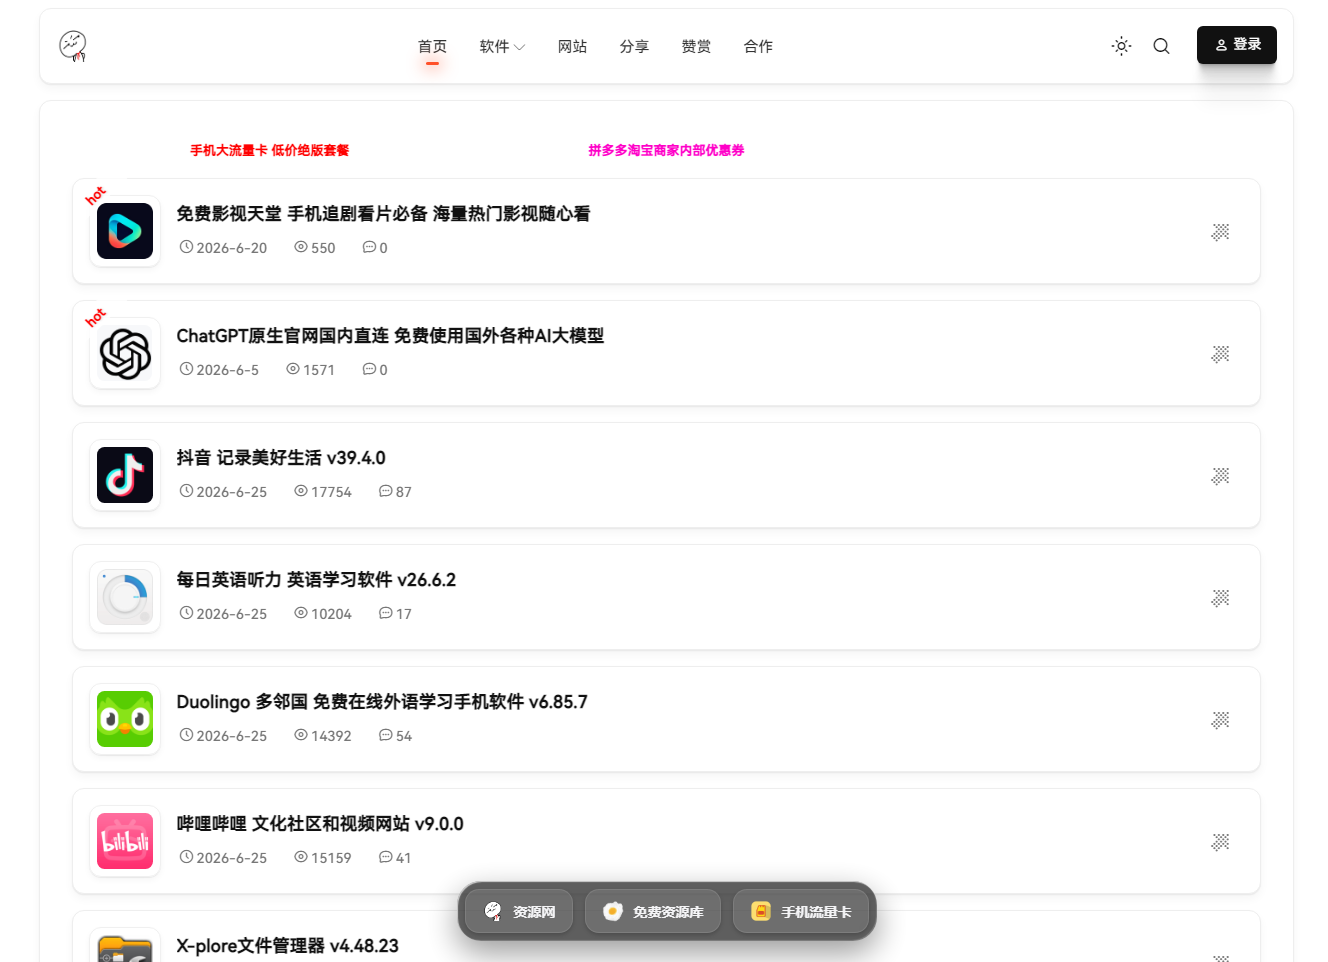Click view count 1571 on ChatGPT post
Image resolution: width=1328 pixels, height=962 pixels.
coord(310,370)
